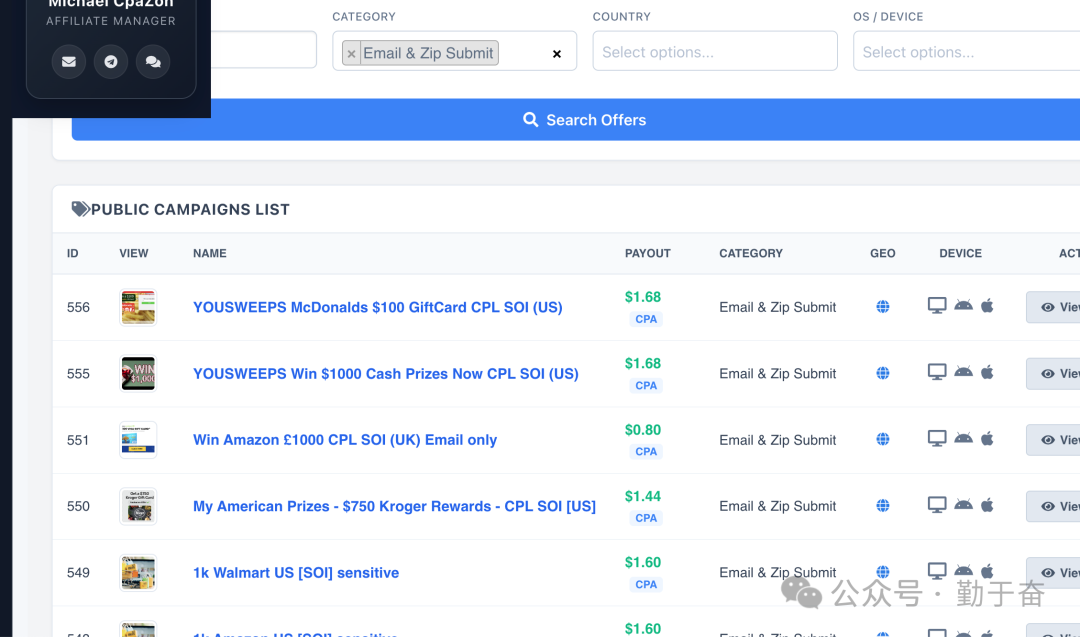Open thumbnail of offer 555 Win $1000 Cash
Viewport: 1080px width, 637px height.
pyautogui.click(x=138, y=373)
